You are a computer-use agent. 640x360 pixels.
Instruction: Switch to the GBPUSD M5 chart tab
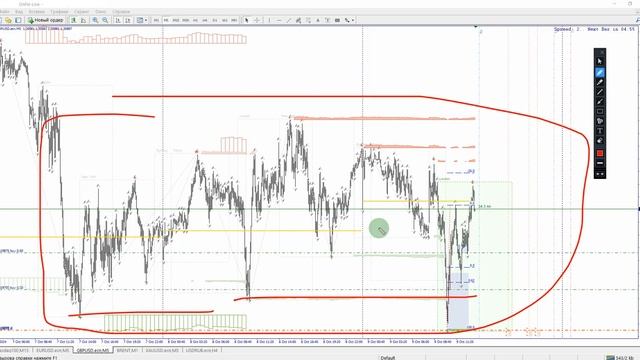(93, 350)
